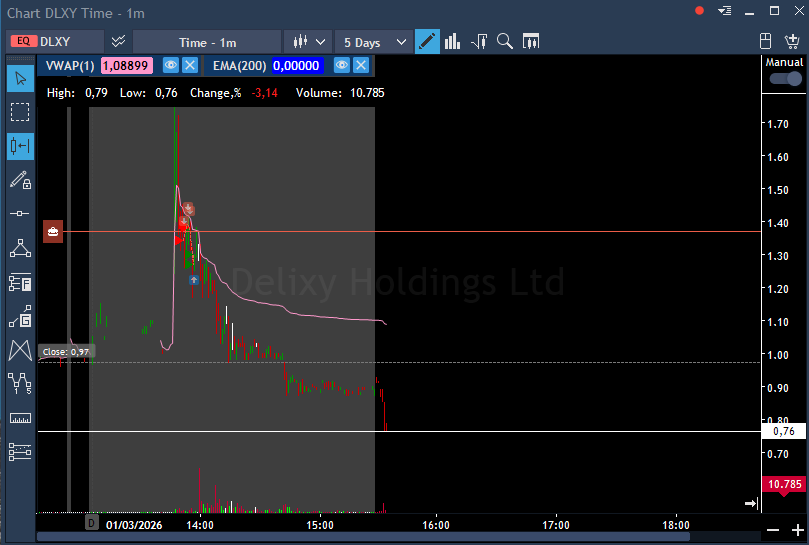Toggle the Manual scale switch
Screen dimensions: 809x545
pyautogui.click(x=785, y=79)
